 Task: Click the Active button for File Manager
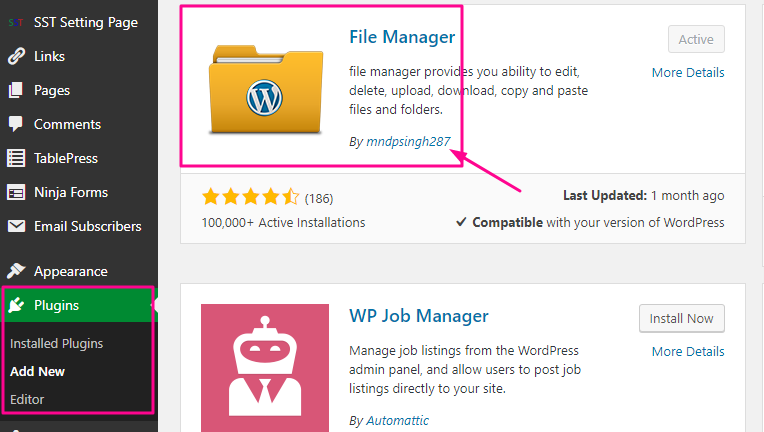[x=696, y=39]
